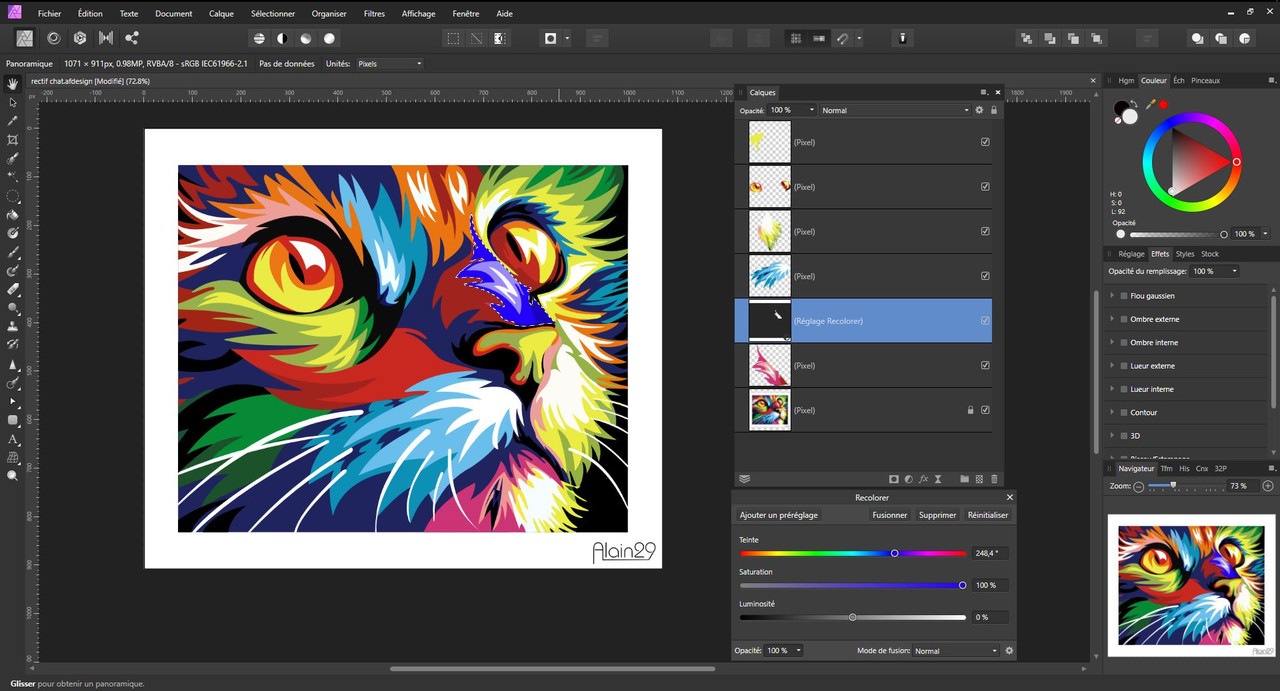
Task: Delete layer with trash icon
Action: [994, 479]
